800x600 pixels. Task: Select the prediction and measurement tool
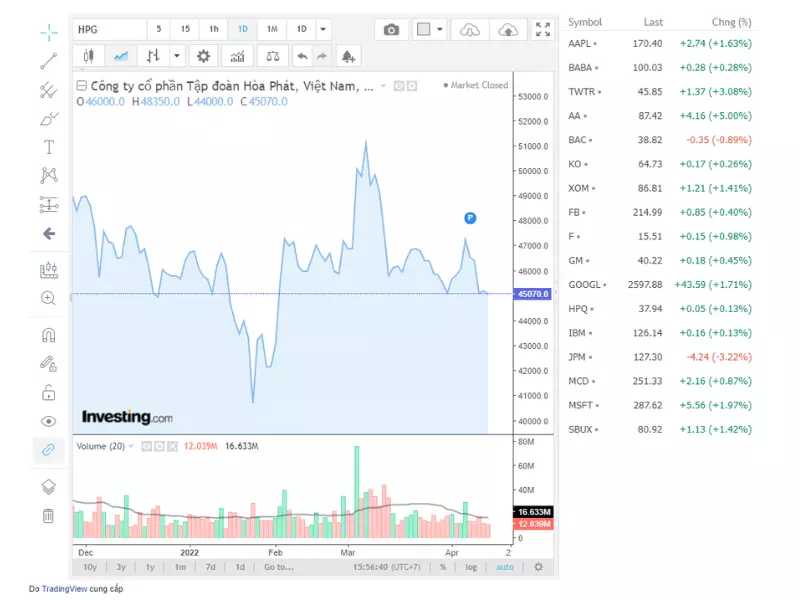click(49, 205)
